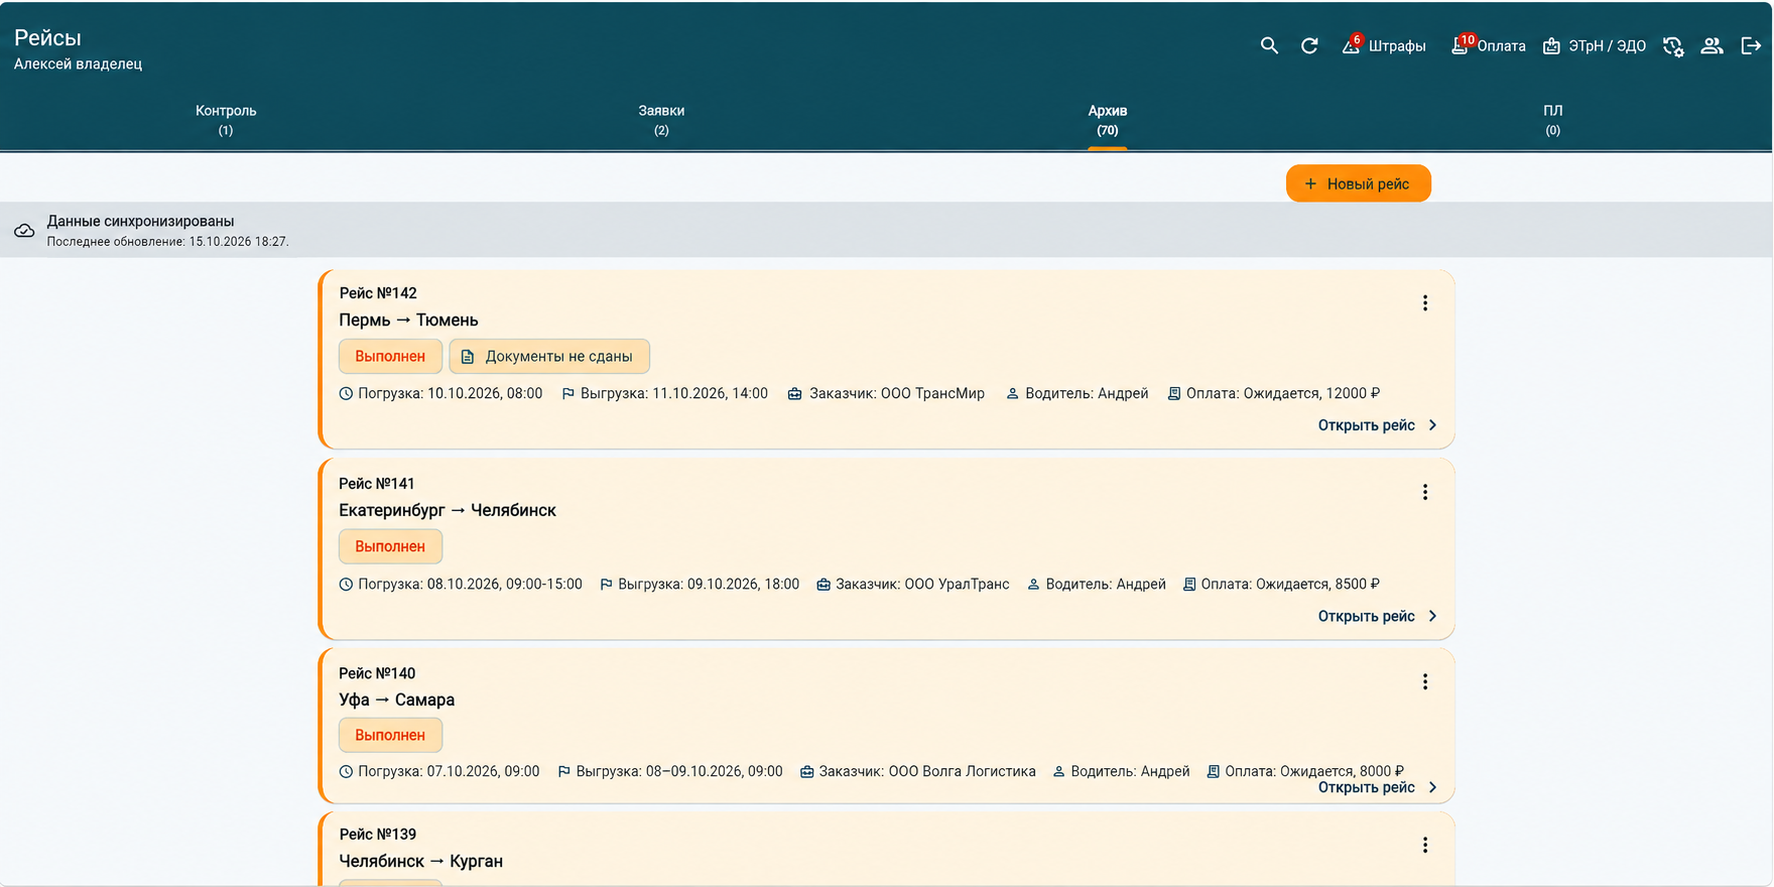The width and height of the screenshot is (1774, 887).
Task: Click Рейс №139 heading
Action: [377, 834]
